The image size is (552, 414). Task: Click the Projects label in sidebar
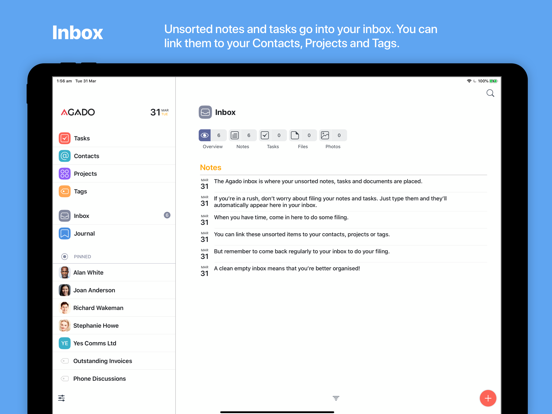(85, 174)
